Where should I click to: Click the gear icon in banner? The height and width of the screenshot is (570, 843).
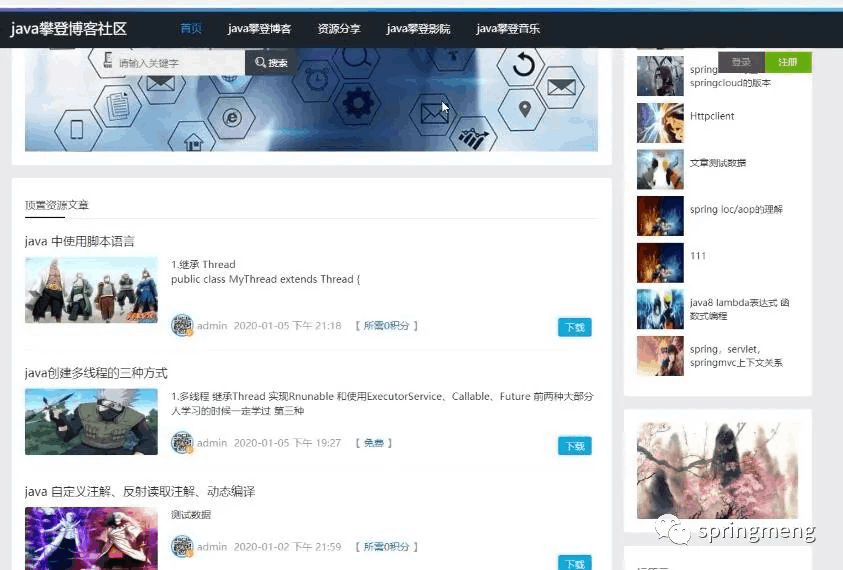[x=358, y=102]
